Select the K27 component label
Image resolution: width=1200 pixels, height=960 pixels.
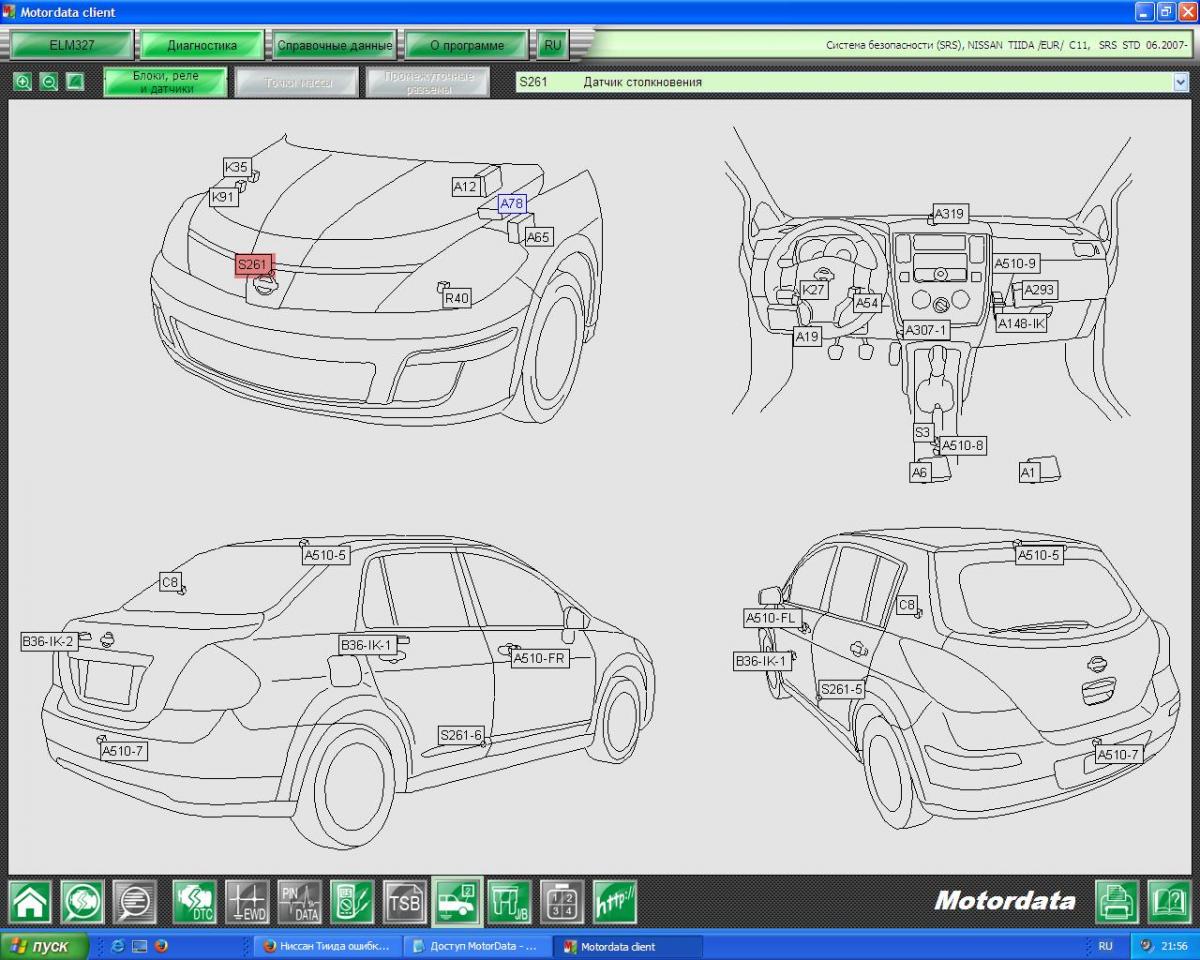click(x=814, y=290)
